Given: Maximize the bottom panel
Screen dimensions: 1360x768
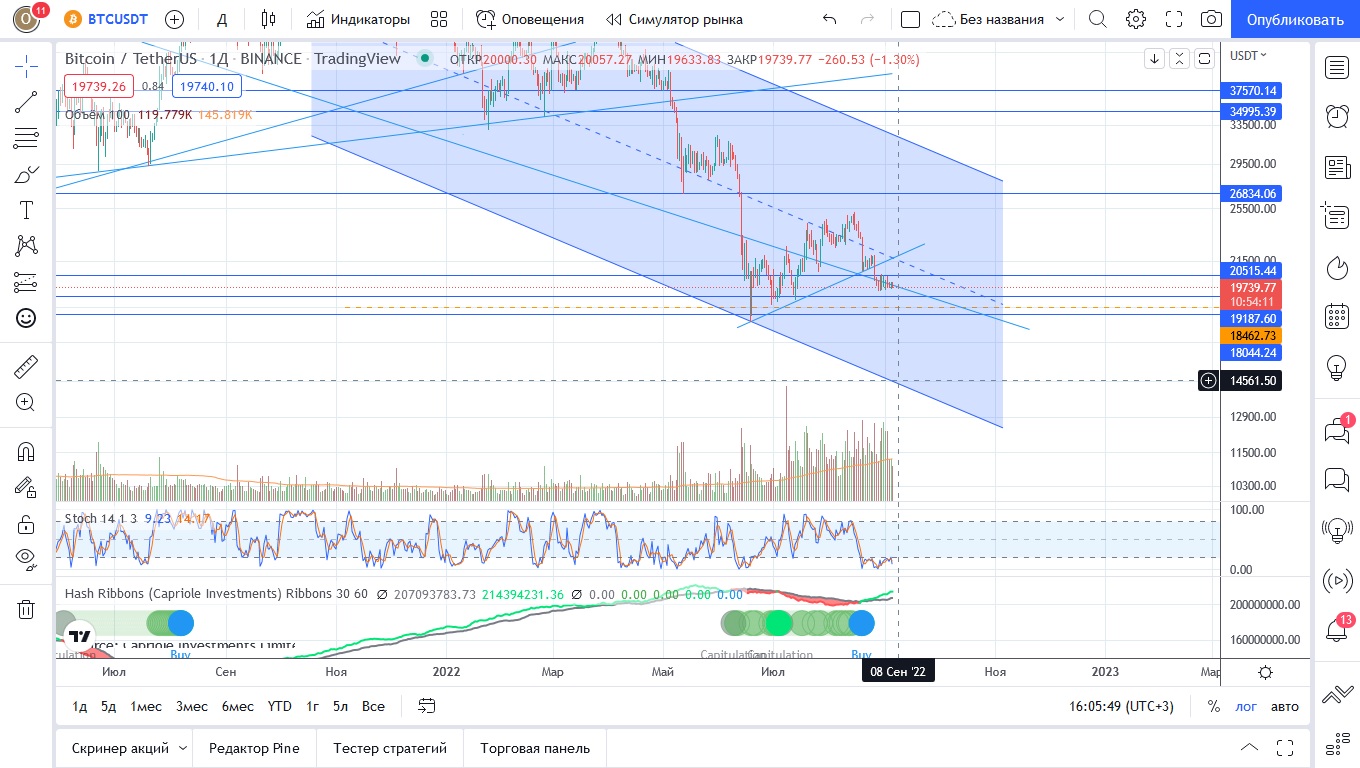Looking at the screenshot, I should click(1285, 748).
